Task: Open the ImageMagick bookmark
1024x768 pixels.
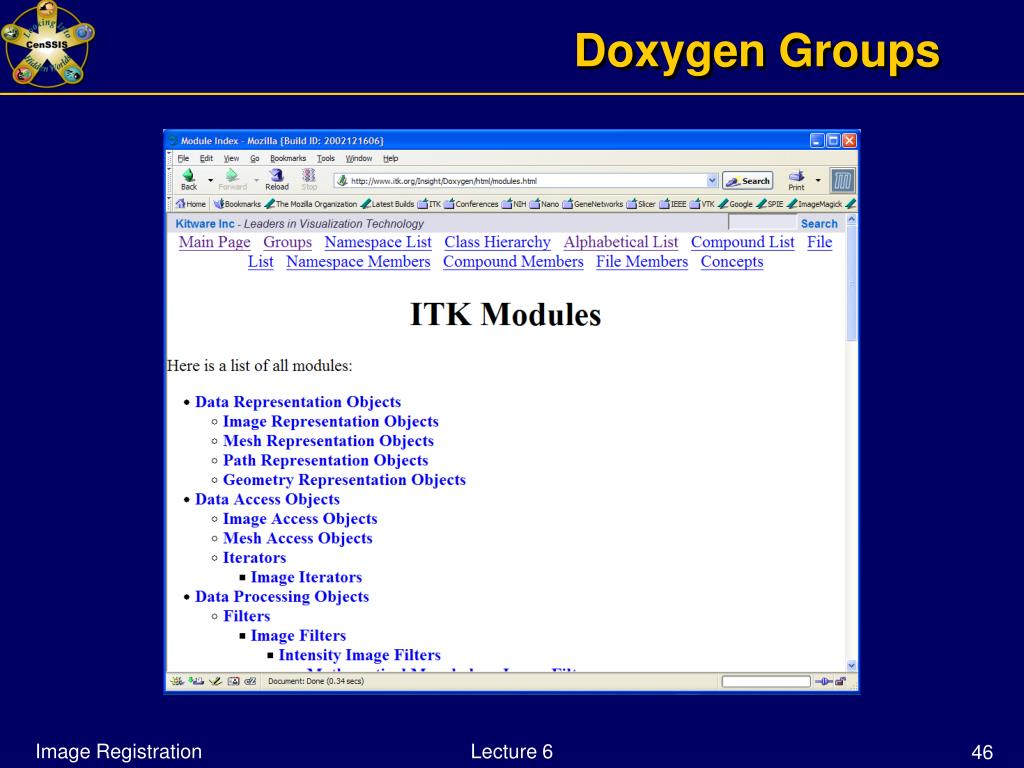Action: pos(814,204)
